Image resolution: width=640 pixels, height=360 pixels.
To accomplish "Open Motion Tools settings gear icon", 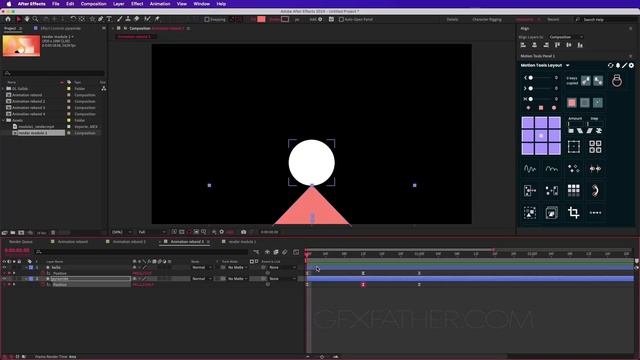I will pos(631,65).
